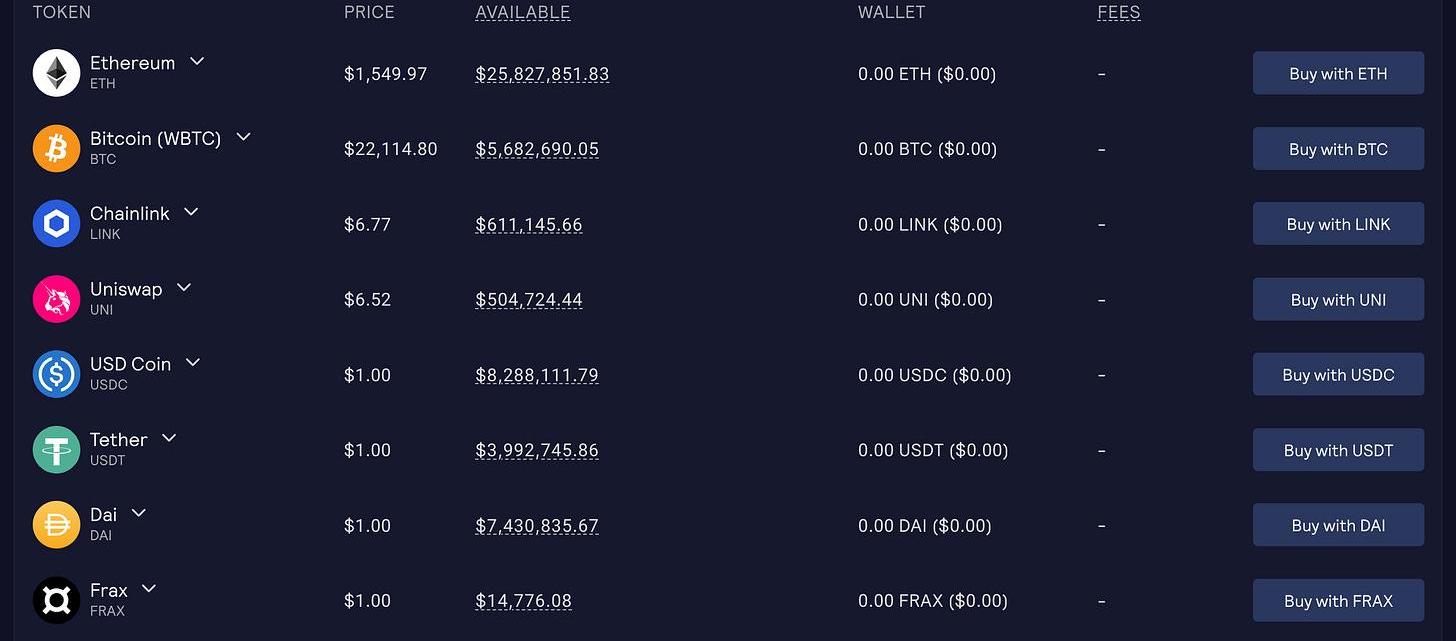
Task: Expand the Ethereum token dropdown chevron
Action: [x=197, y=62]
